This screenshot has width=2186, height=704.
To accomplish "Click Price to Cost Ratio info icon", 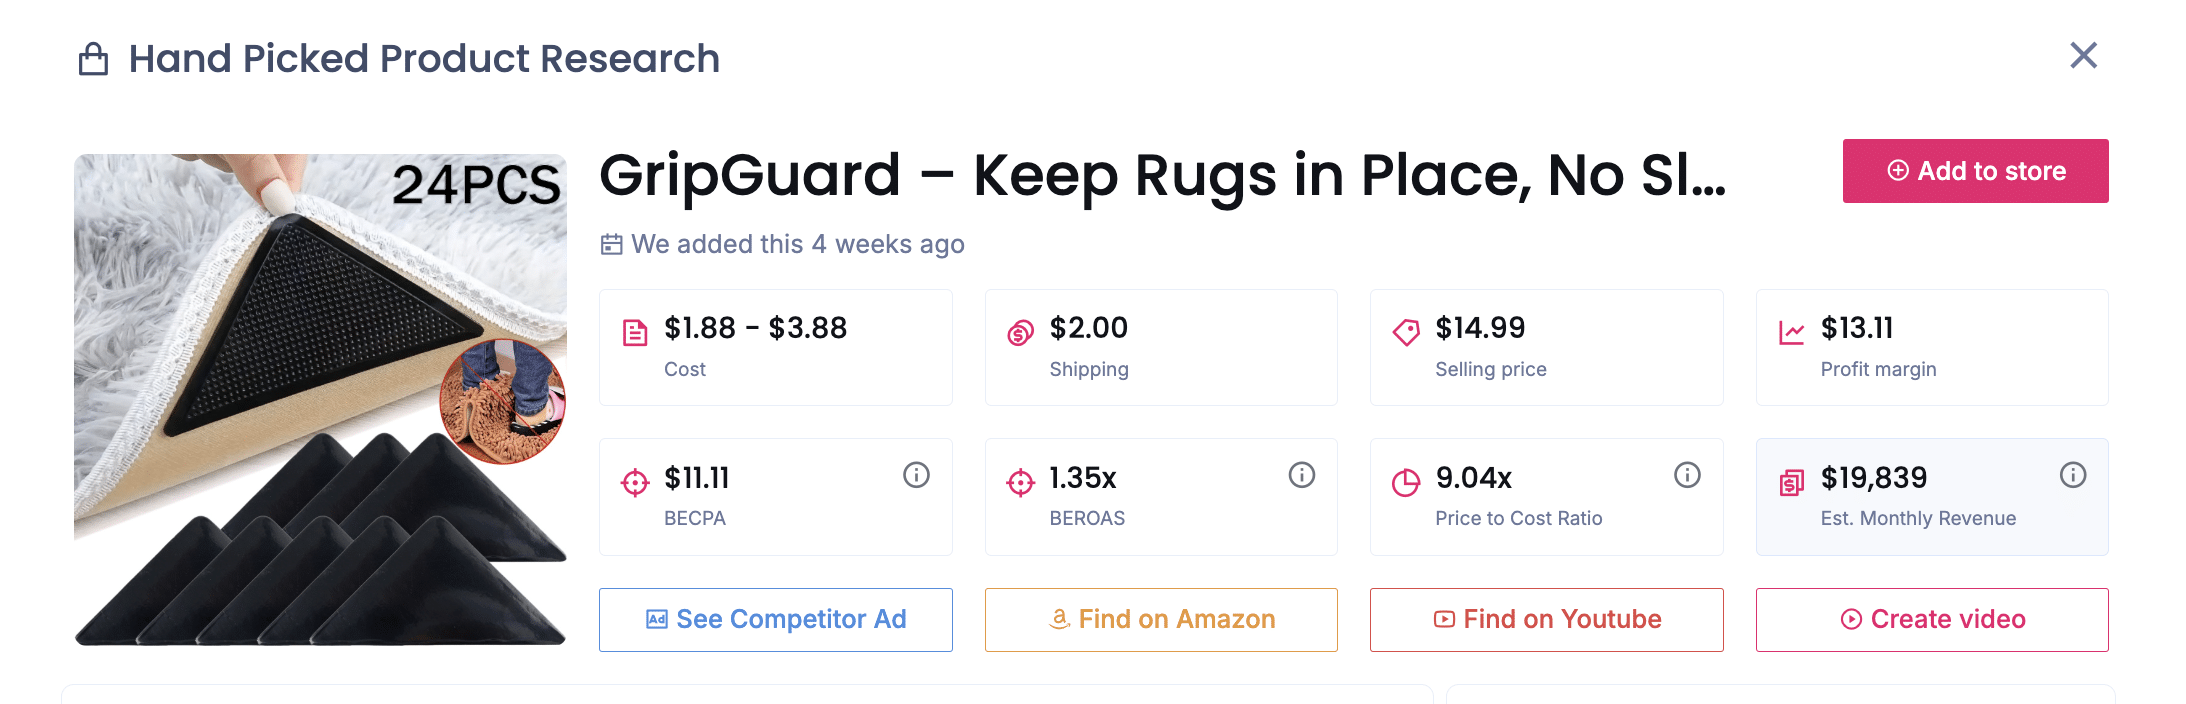I will [1687, 475].
